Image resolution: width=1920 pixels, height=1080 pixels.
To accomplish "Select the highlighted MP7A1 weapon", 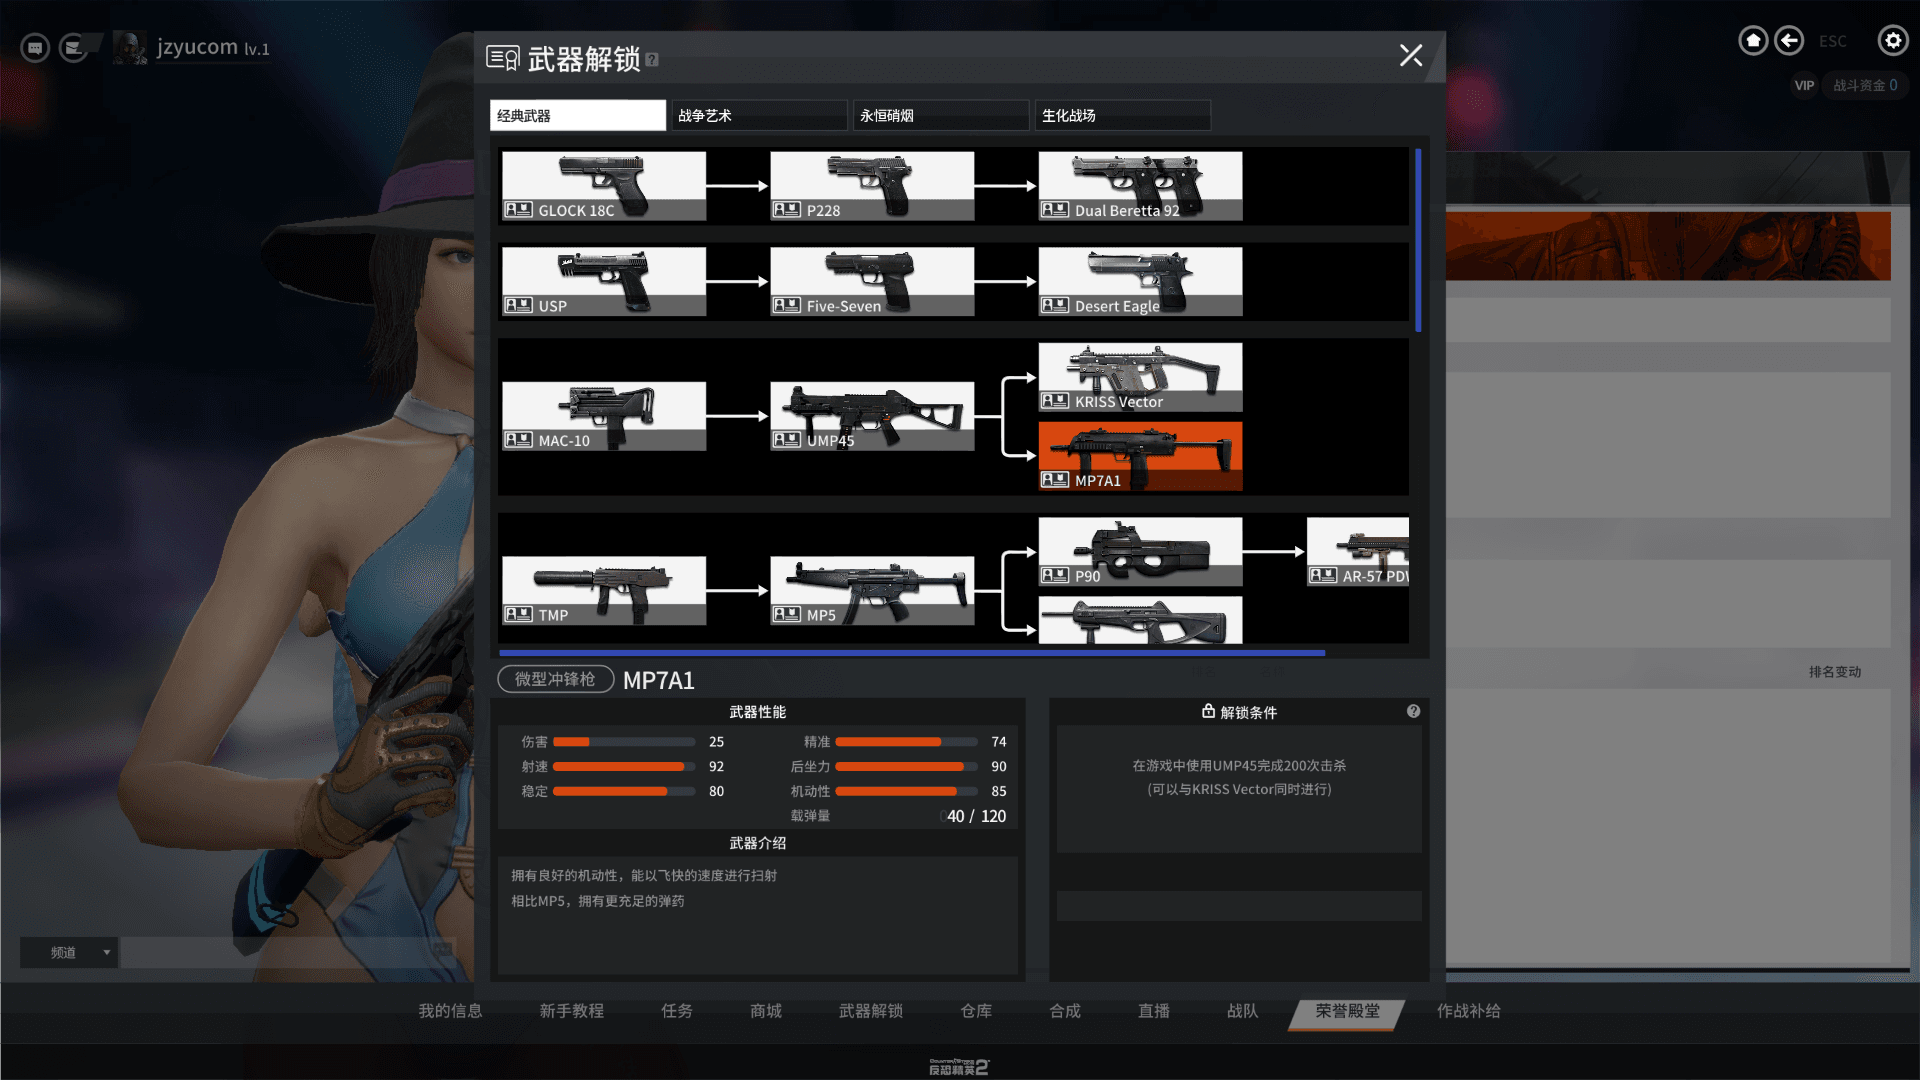I will click(1140, 456).
